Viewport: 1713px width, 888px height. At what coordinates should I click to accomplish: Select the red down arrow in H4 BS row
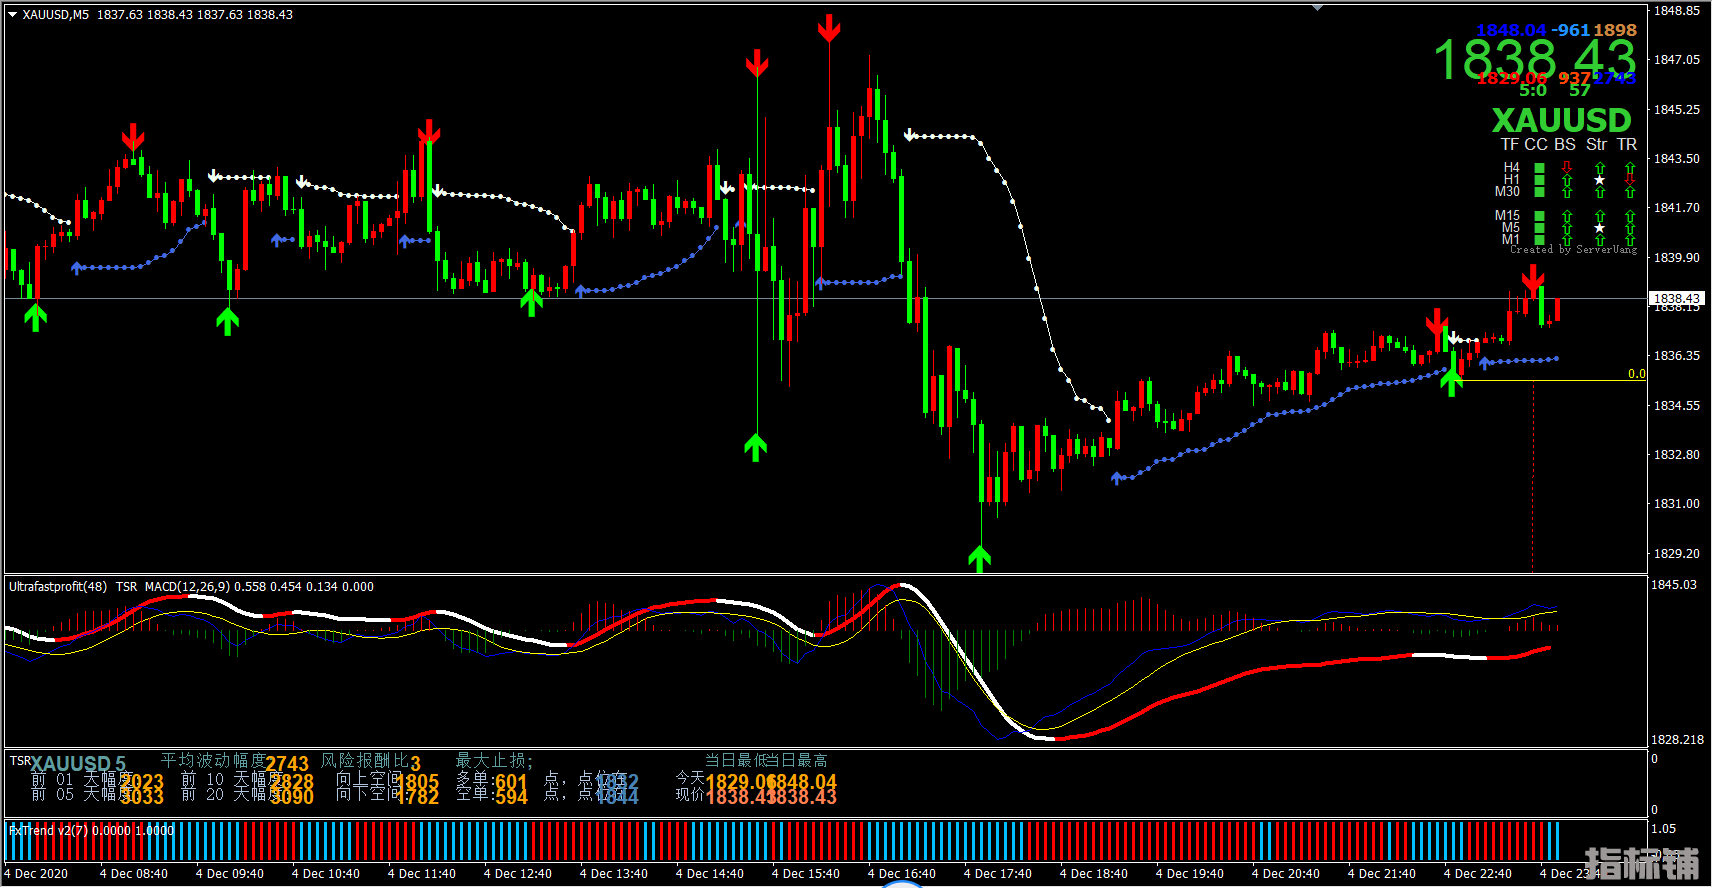(x=1567, y=168)
